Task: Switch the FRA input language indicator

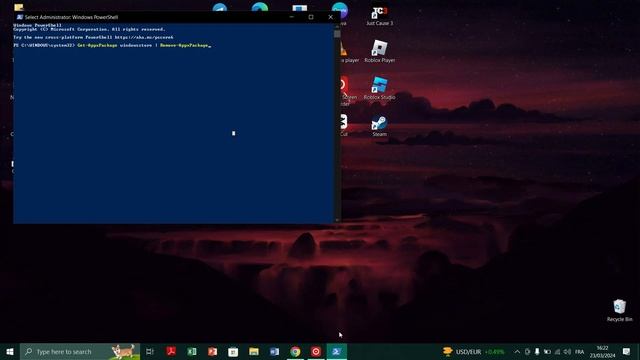Action: click(579, 351)
